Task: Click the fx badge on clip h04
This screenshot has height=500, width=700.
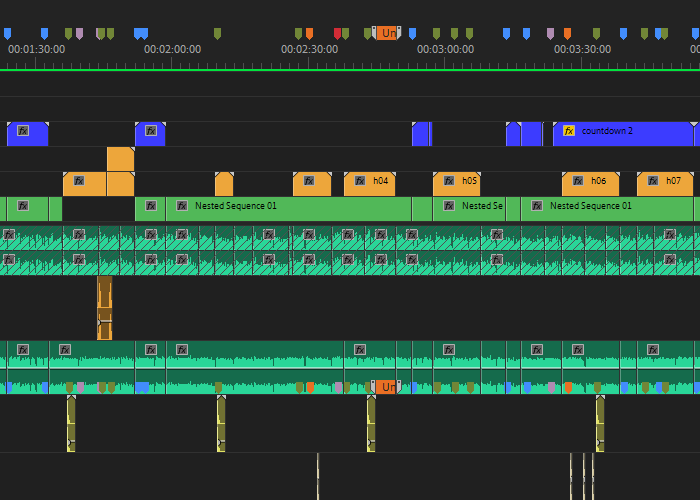Action: (x=360, y=181)
